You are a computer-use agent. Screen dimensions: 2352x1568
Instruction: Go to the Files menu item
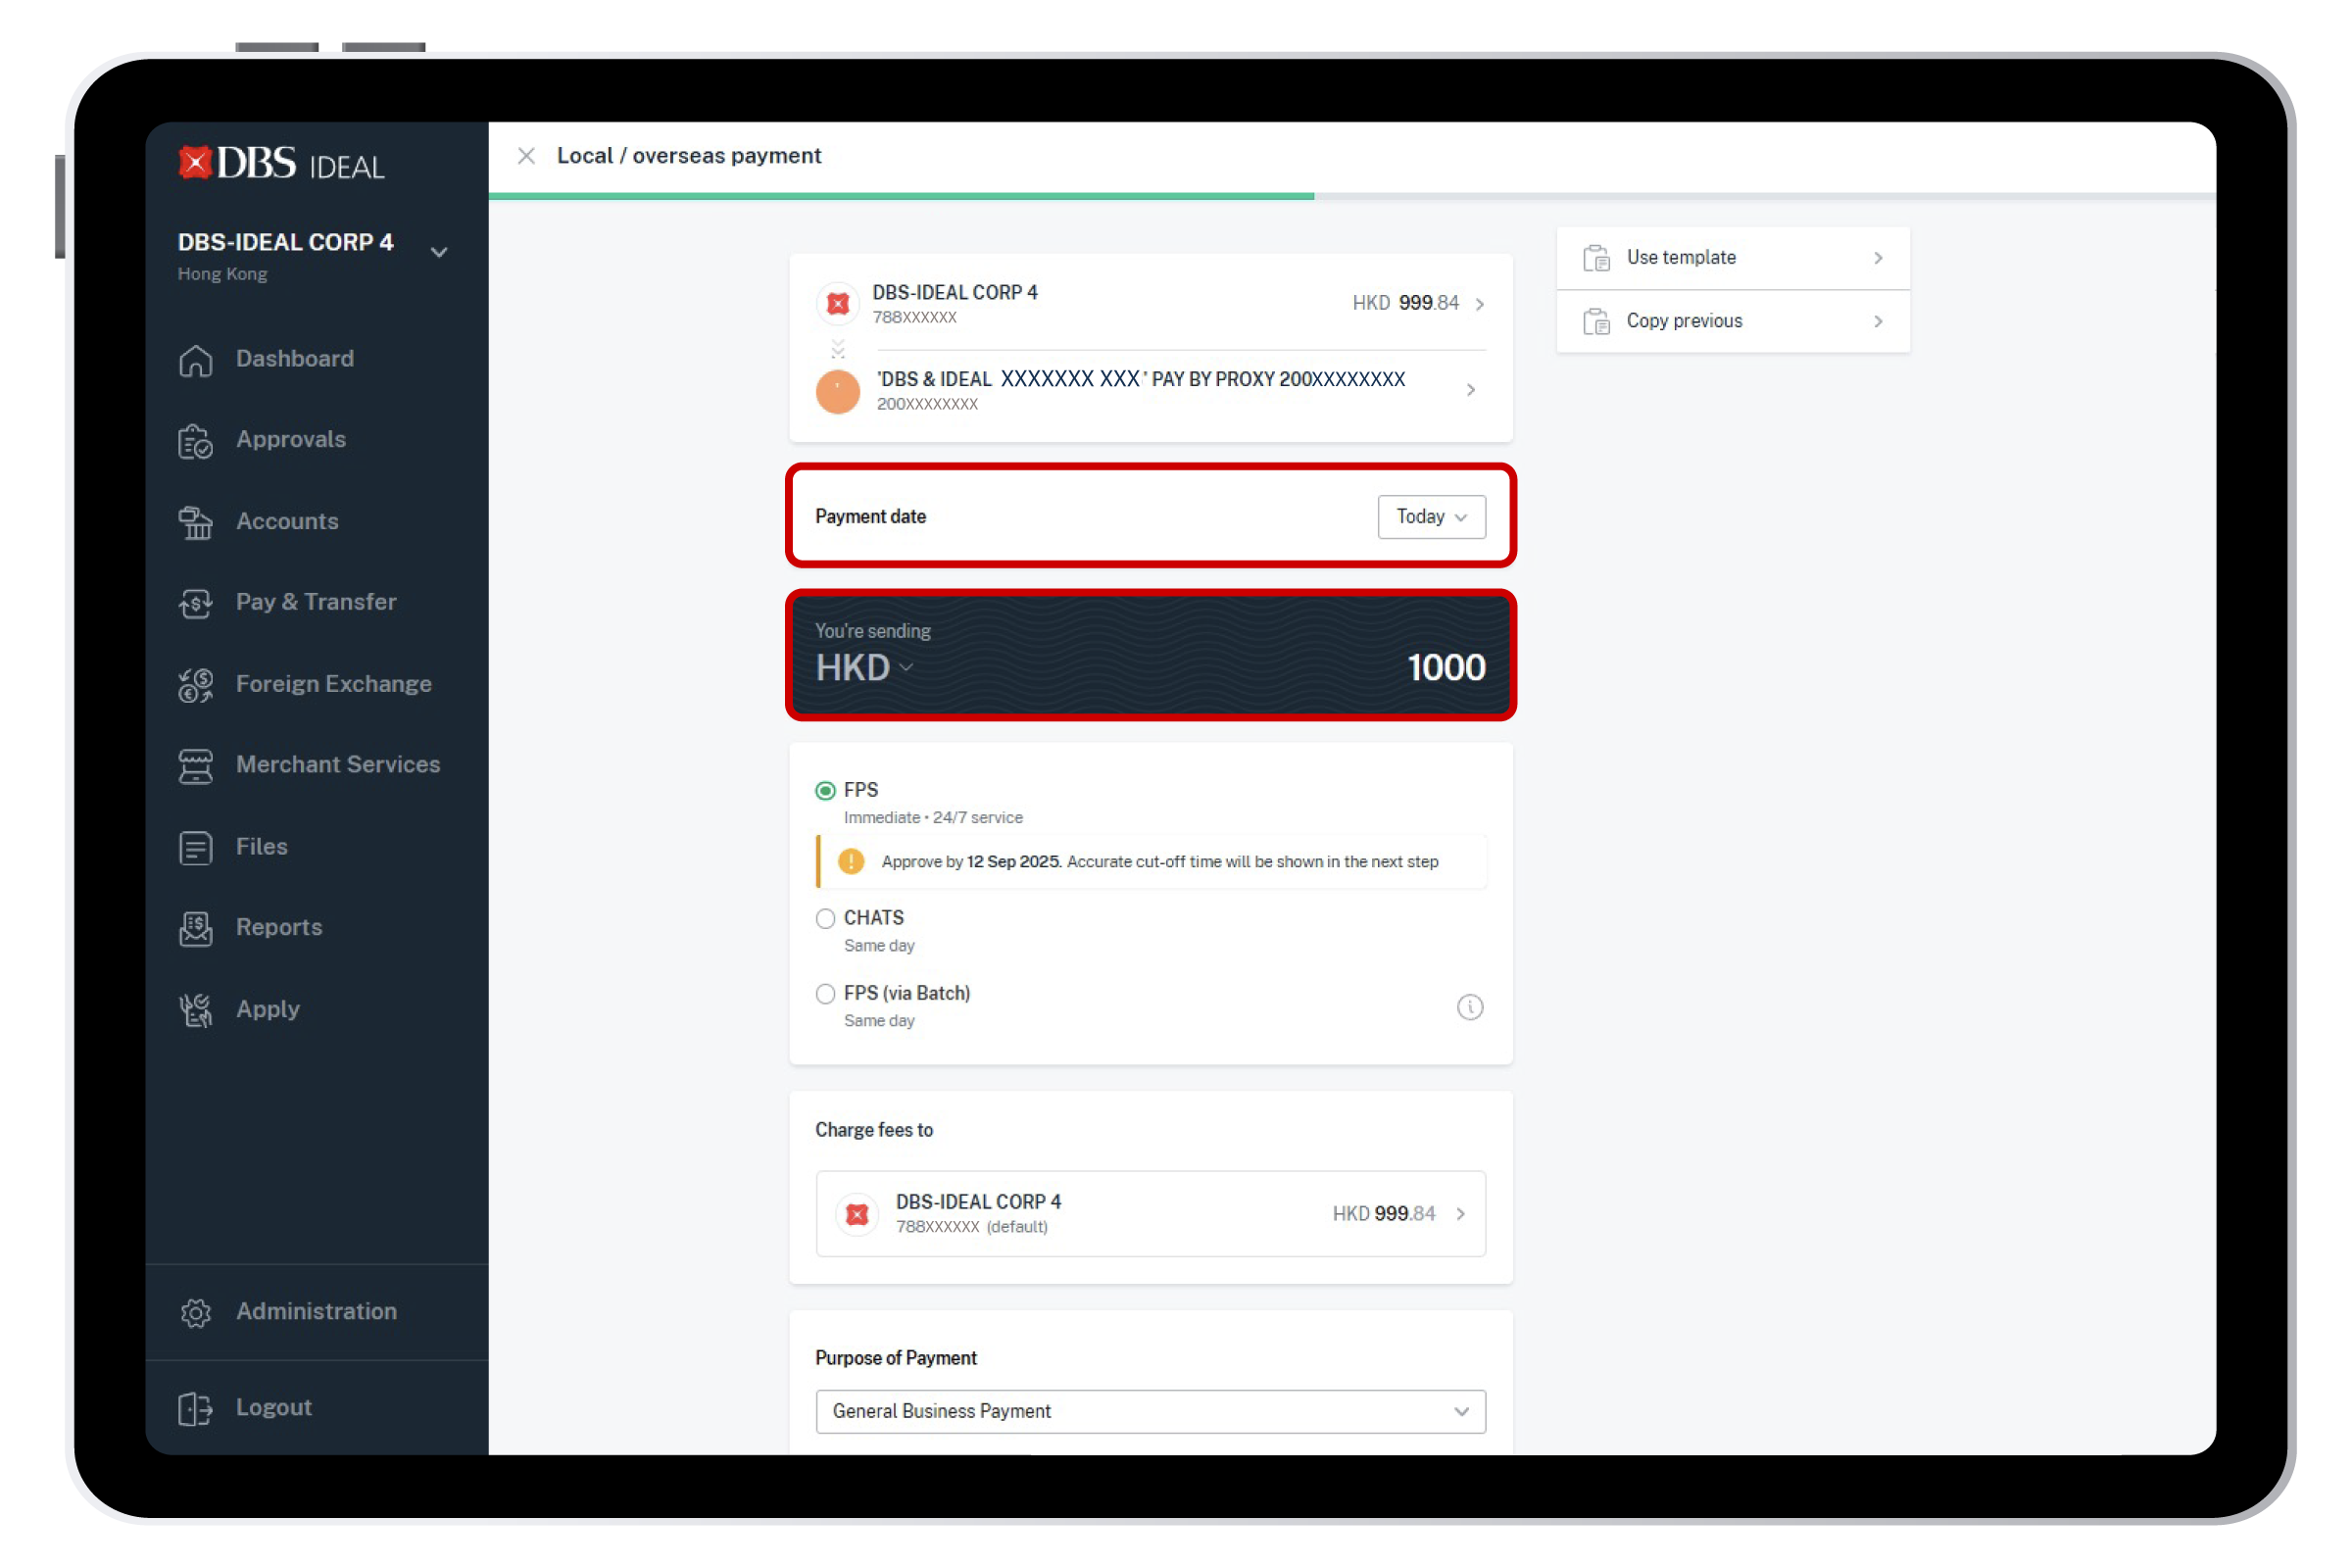pyautogui.click(x=261, y=847)
